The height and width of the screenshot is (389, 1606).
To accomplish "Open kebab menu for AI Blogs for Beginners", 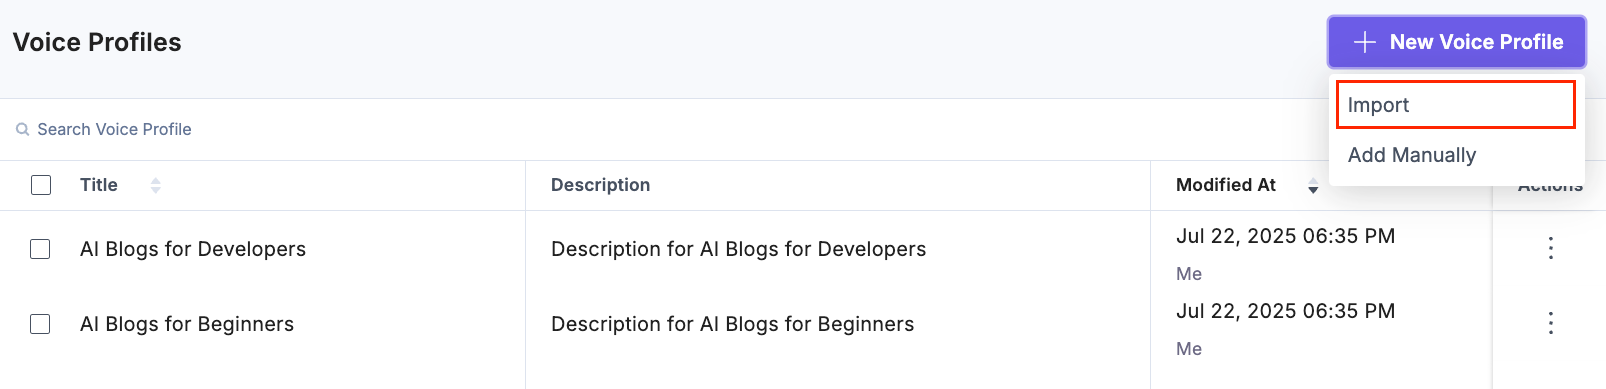I will [1550, 323].
